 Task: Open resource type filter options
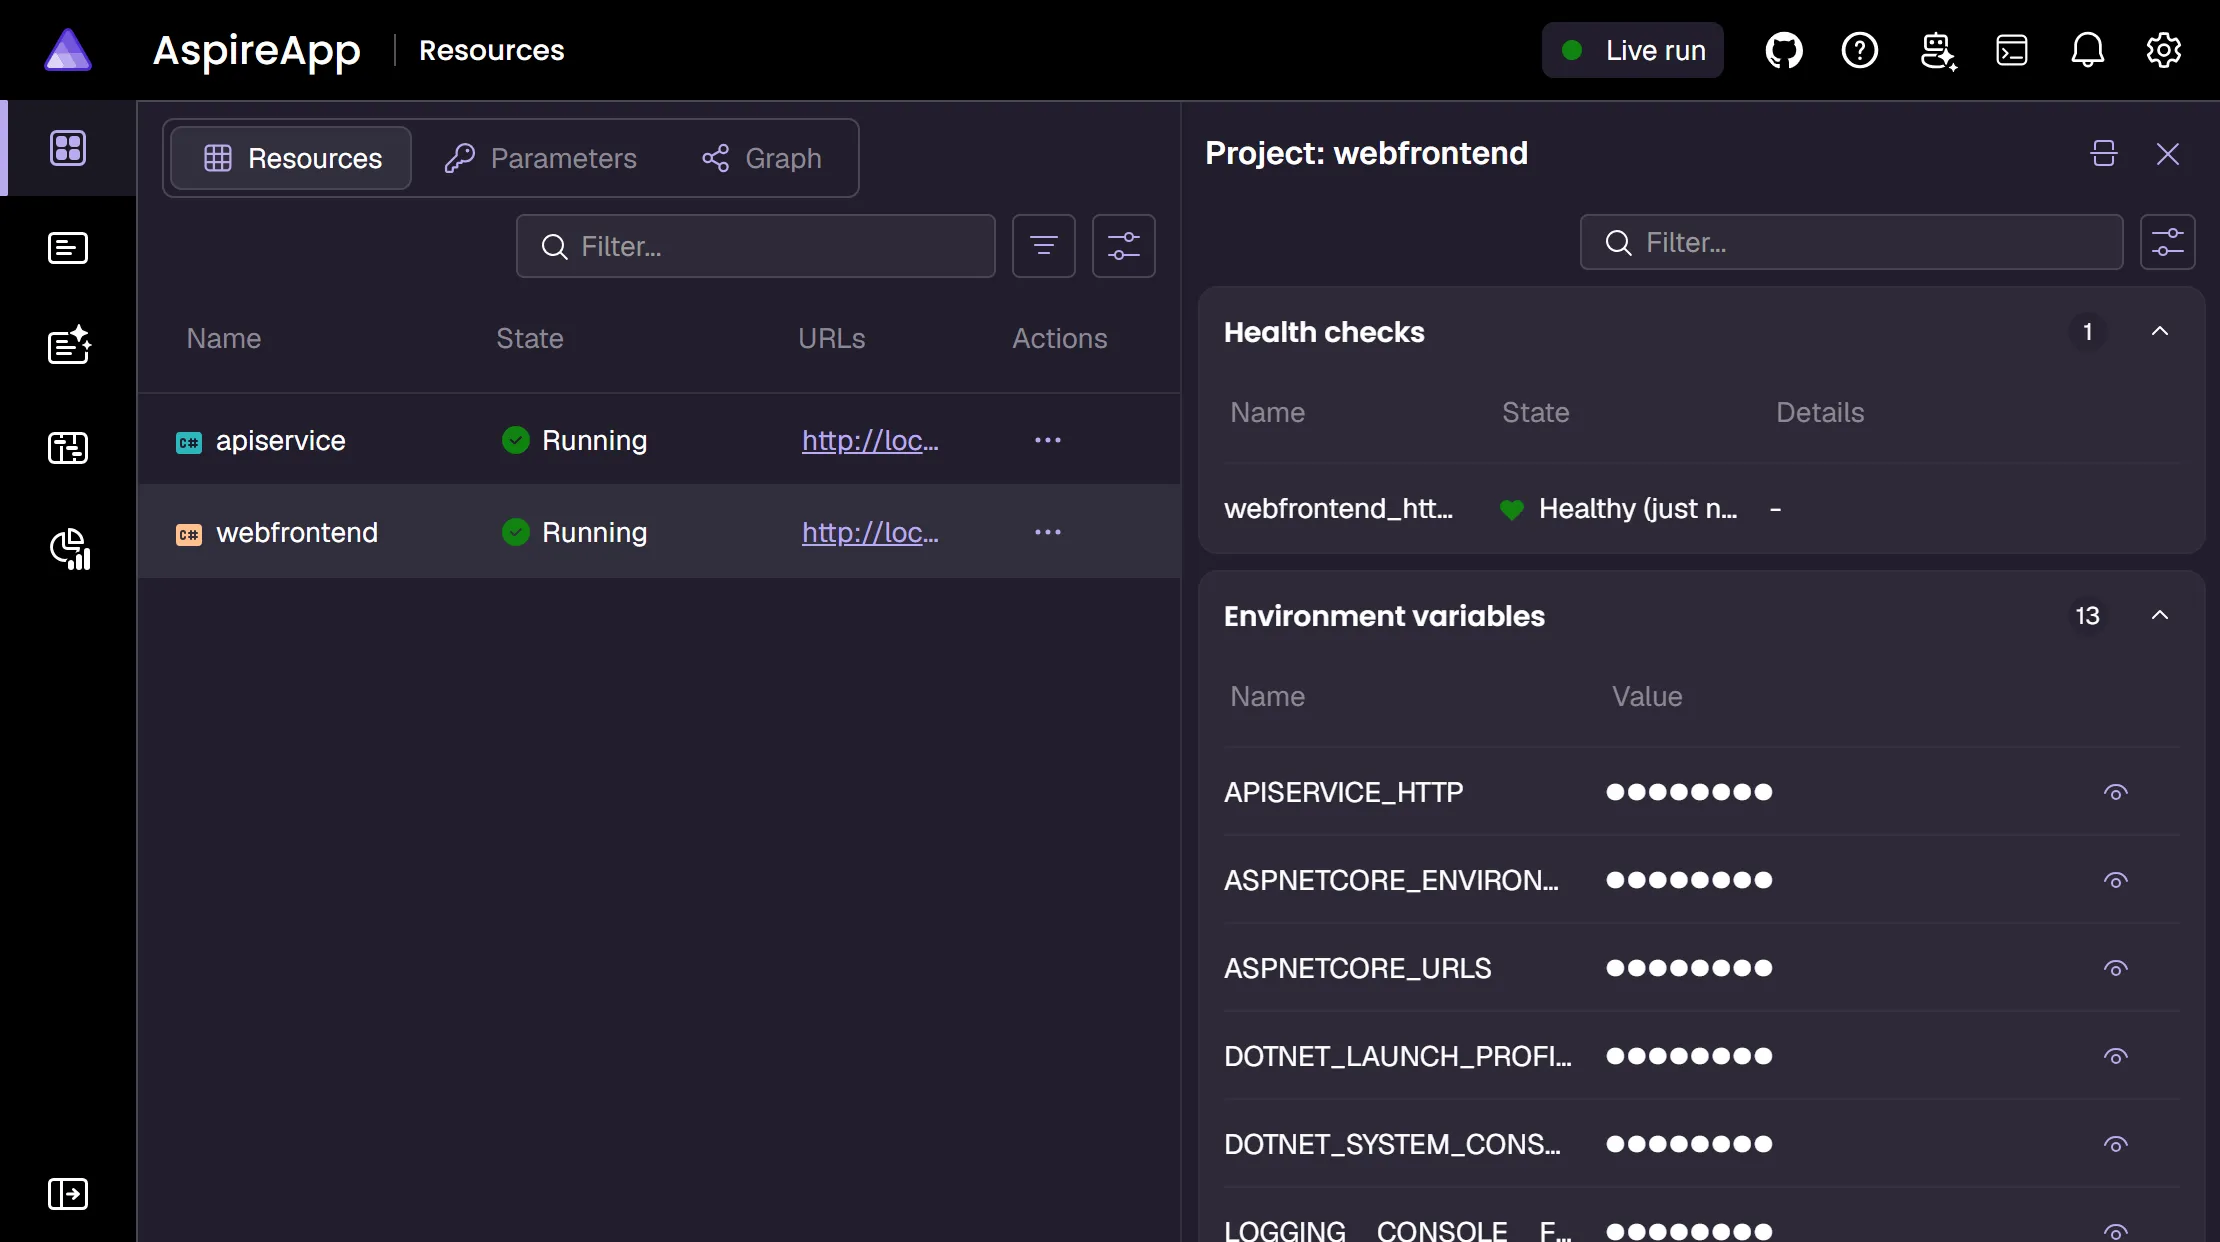[1044, 246]
